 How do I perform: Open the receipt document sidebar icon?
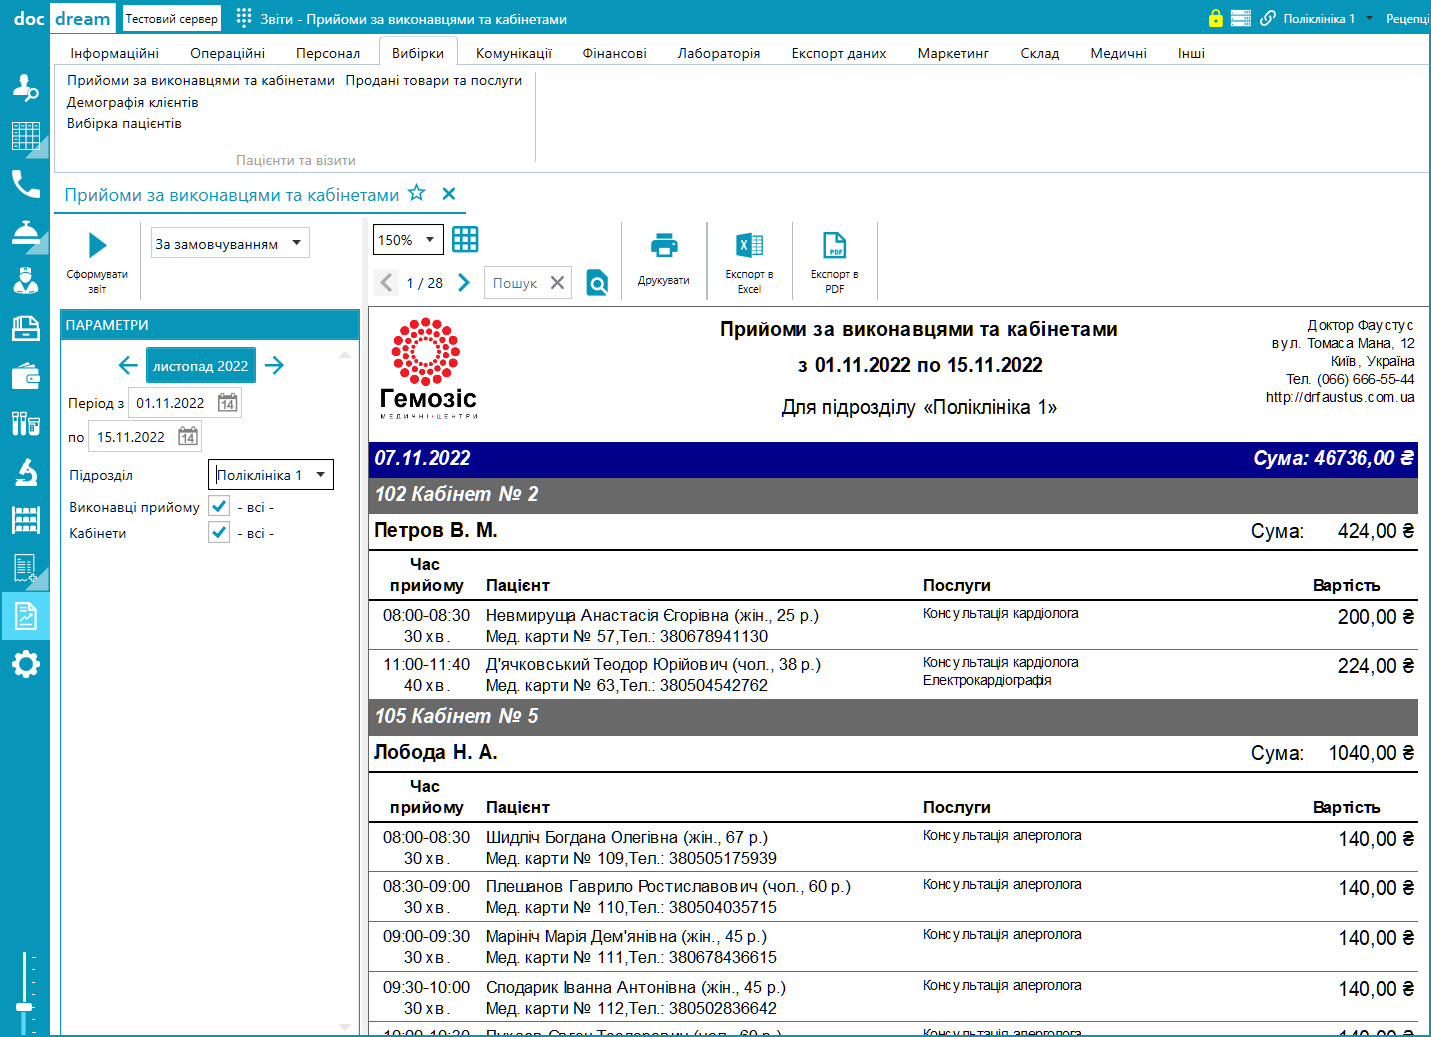click(x=25, y=568)
